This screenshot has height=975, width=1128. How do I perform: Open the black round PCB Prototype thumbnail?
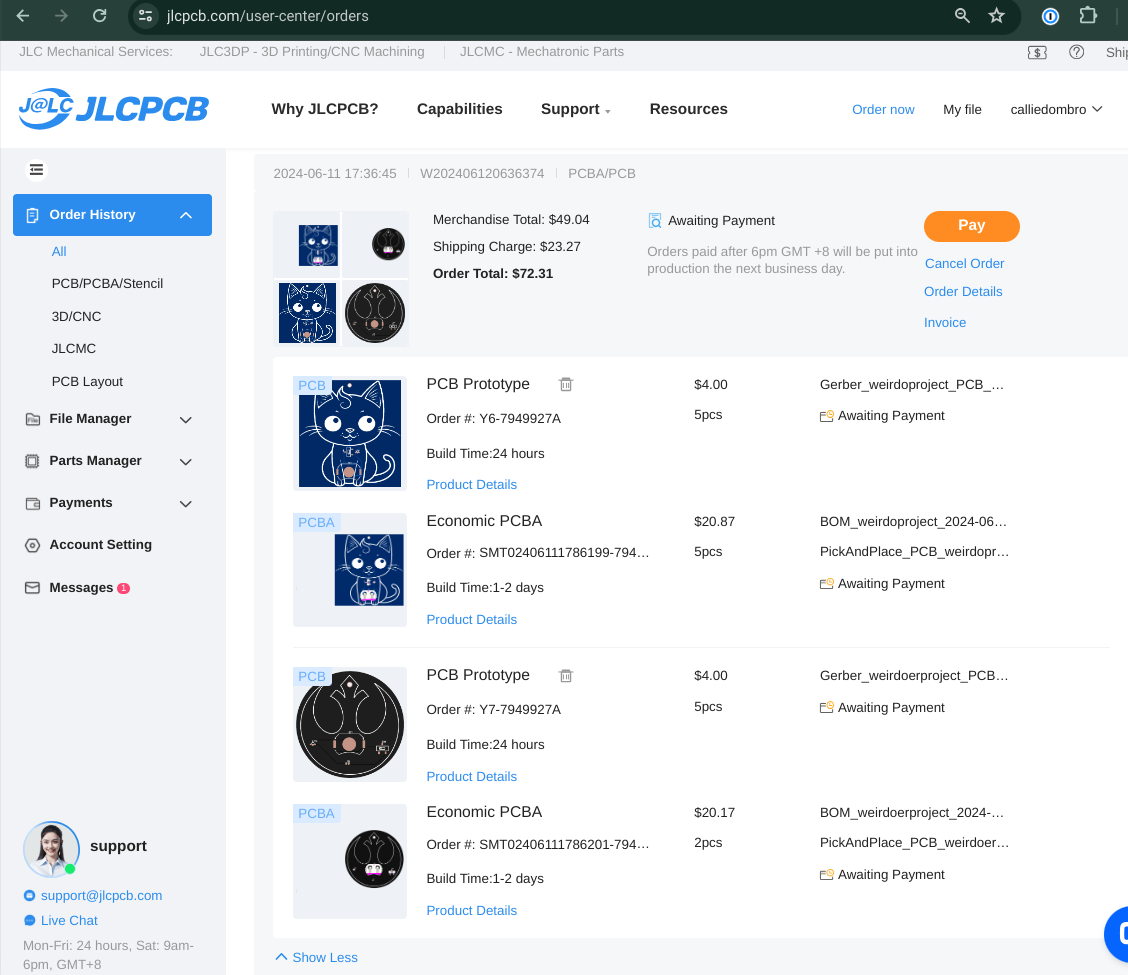350,725
